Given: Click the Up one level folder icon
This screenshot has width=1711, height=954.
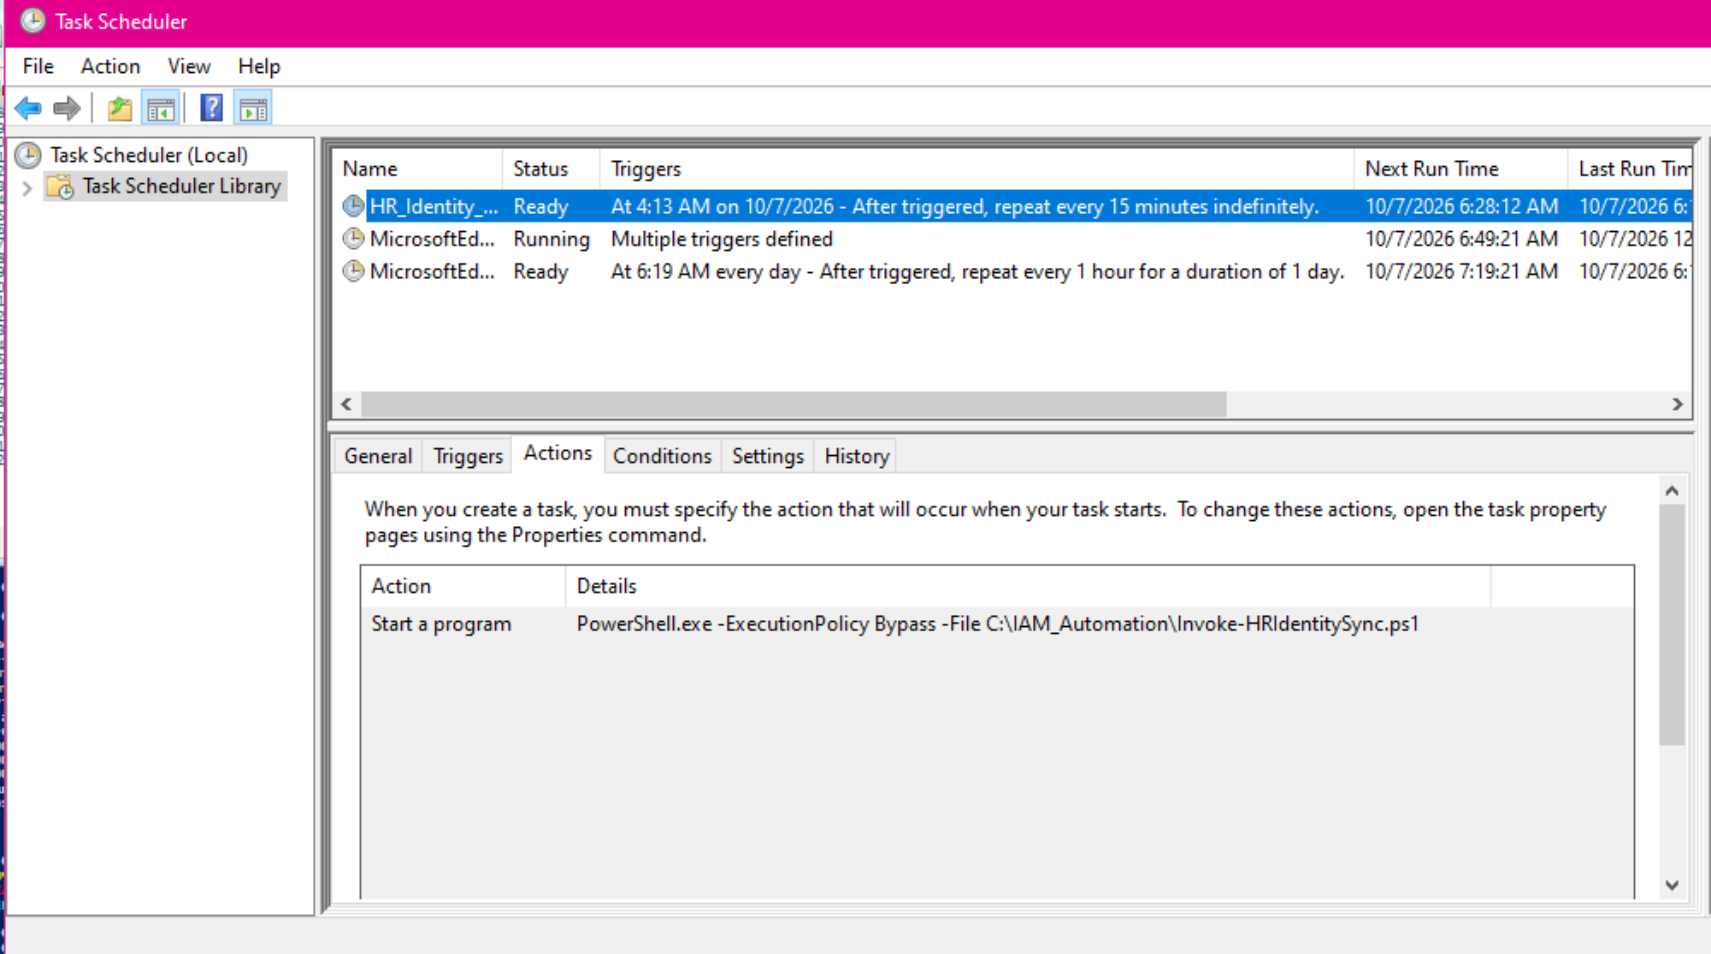Looking at the screenshot, I should [120, 108].
